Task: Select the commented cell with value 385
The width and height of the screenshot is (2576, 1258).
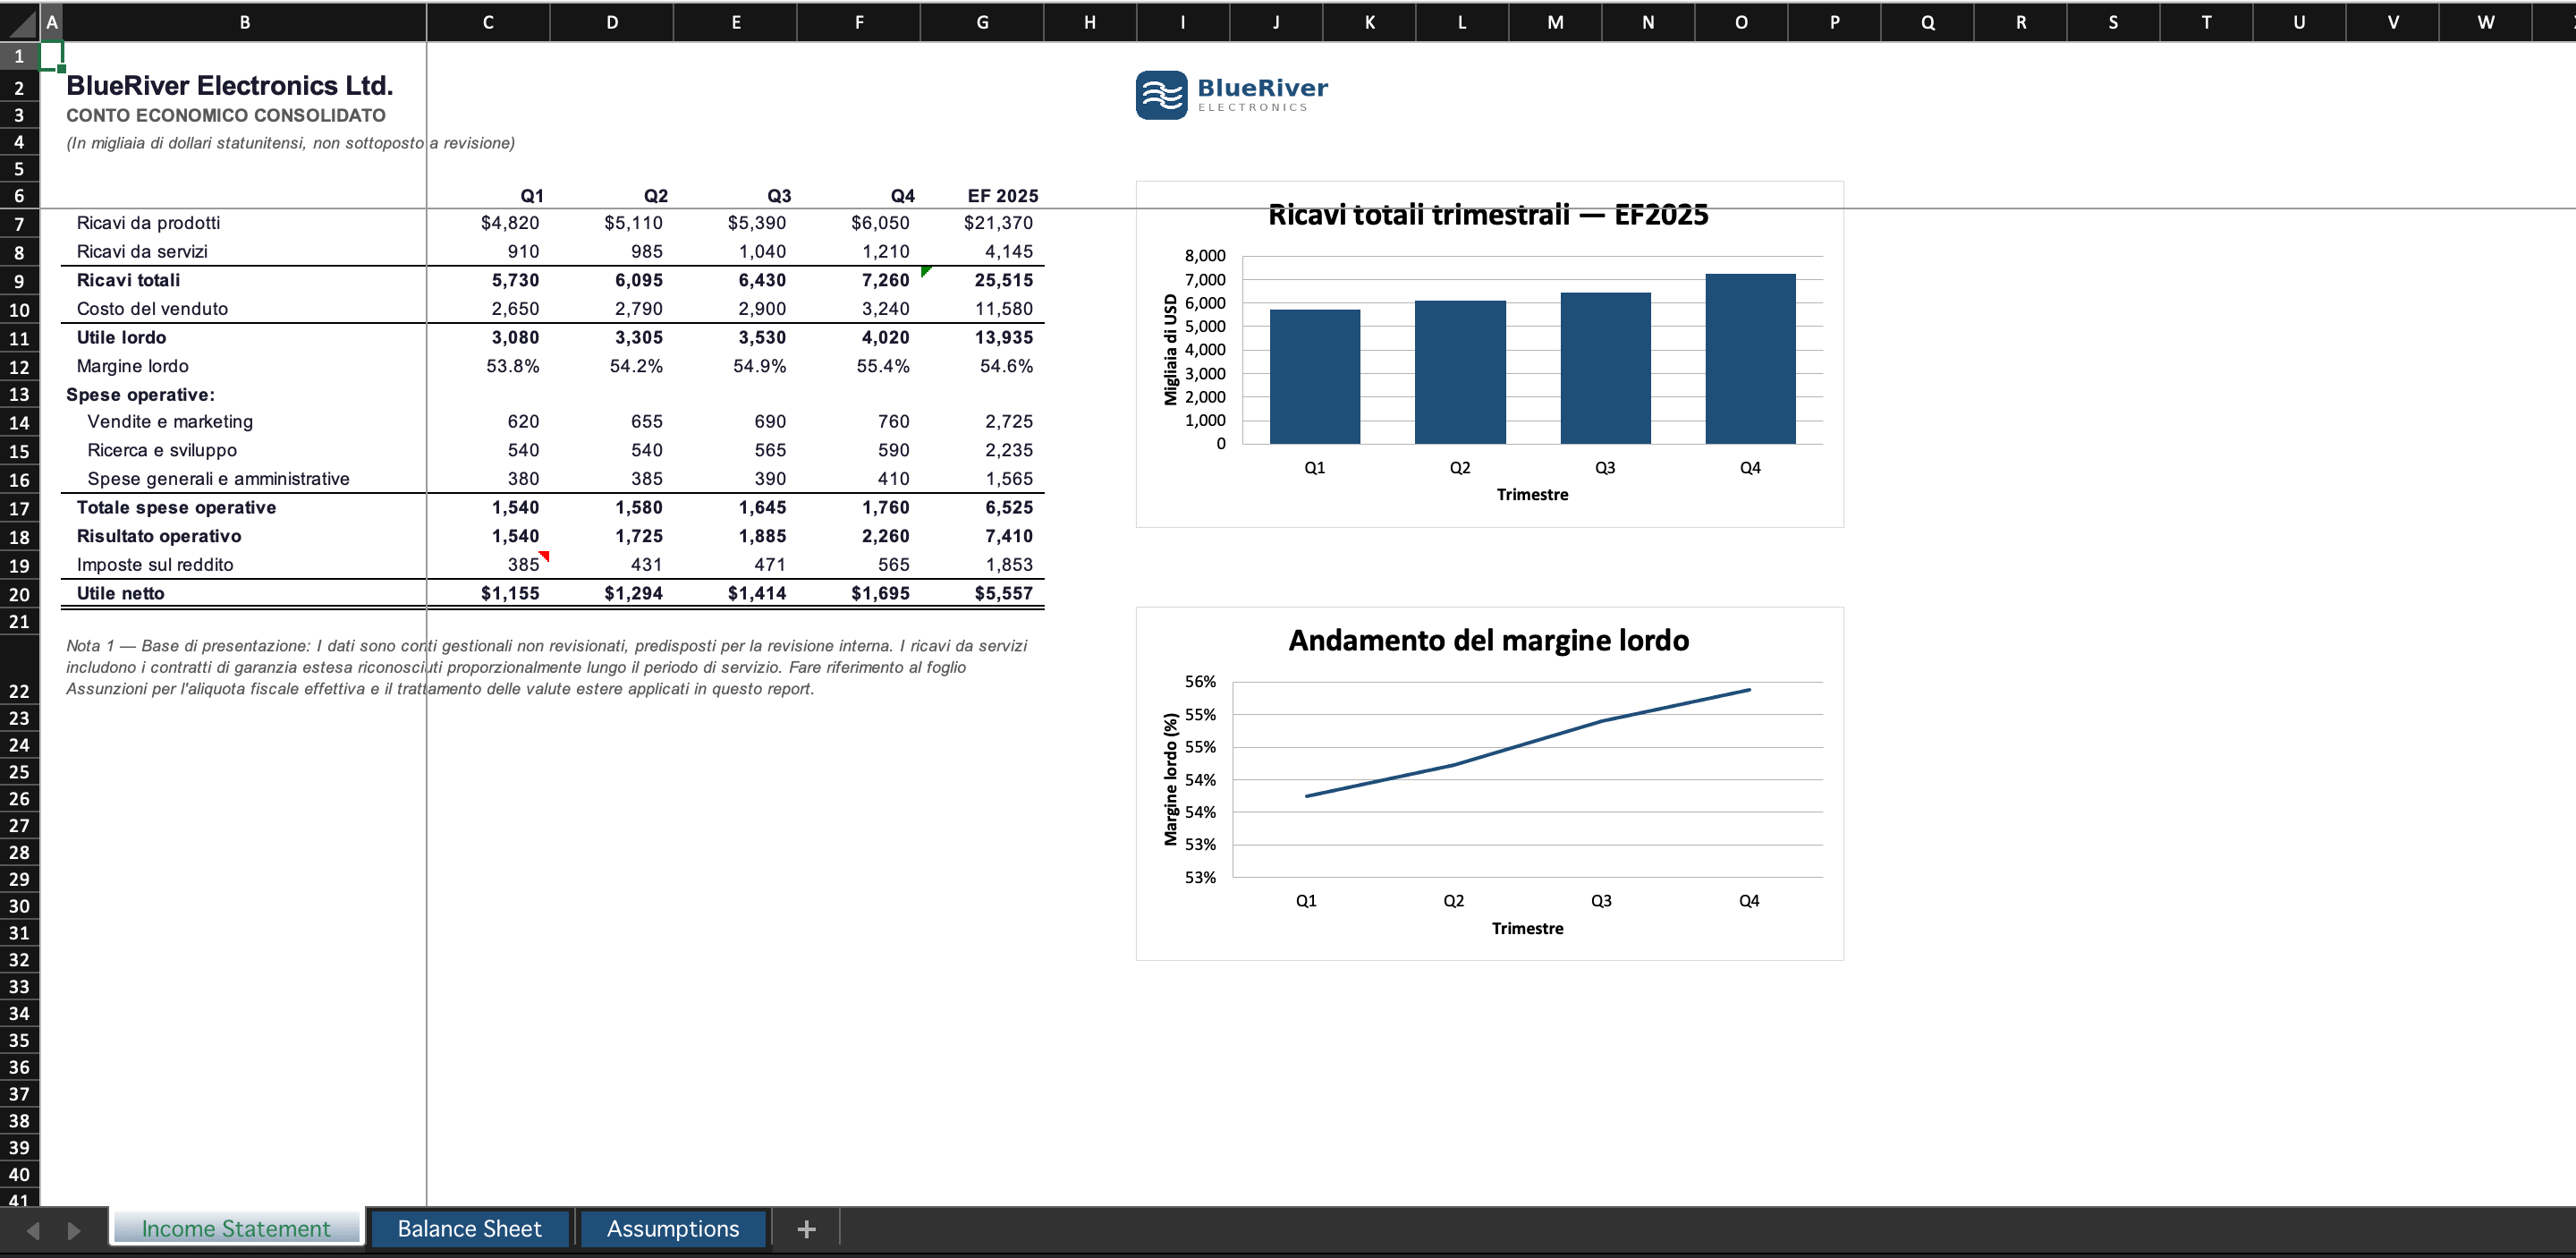Action: 488,565
